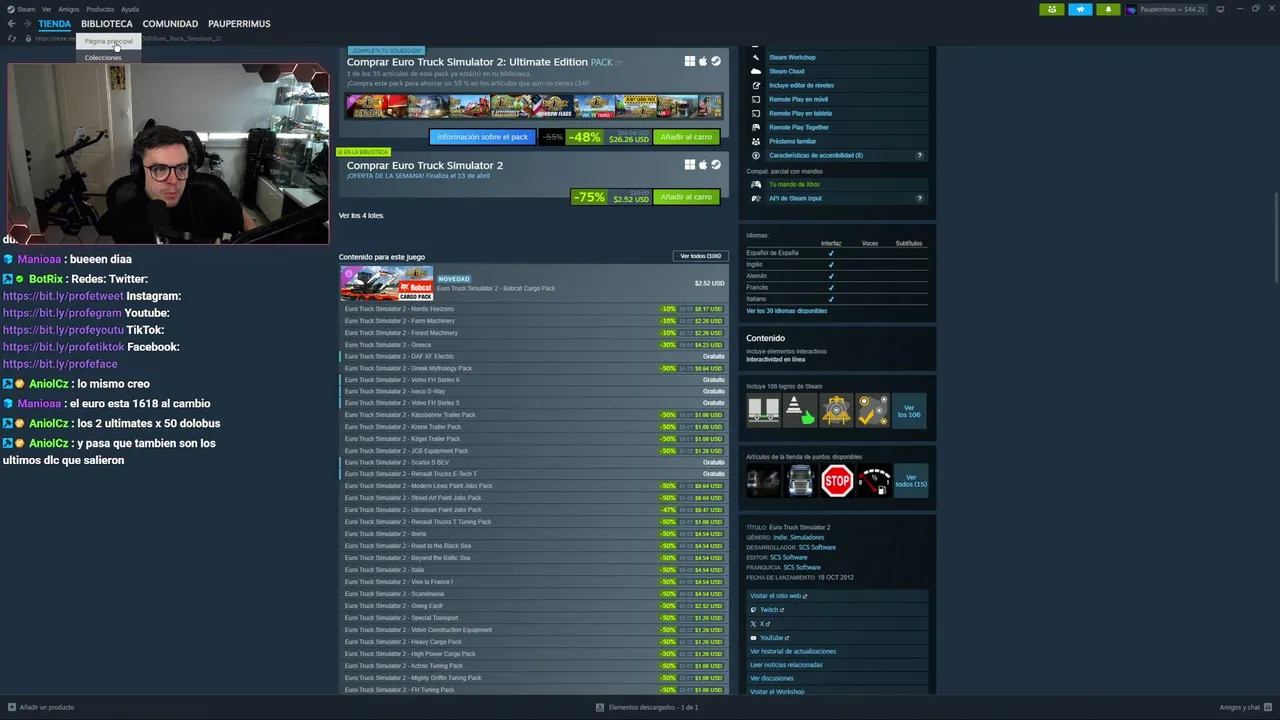Image resolution: width=1280 pixels, height=720 pixels.
Task: Open help for Características de accesibilidad
Action: [919, 155]
